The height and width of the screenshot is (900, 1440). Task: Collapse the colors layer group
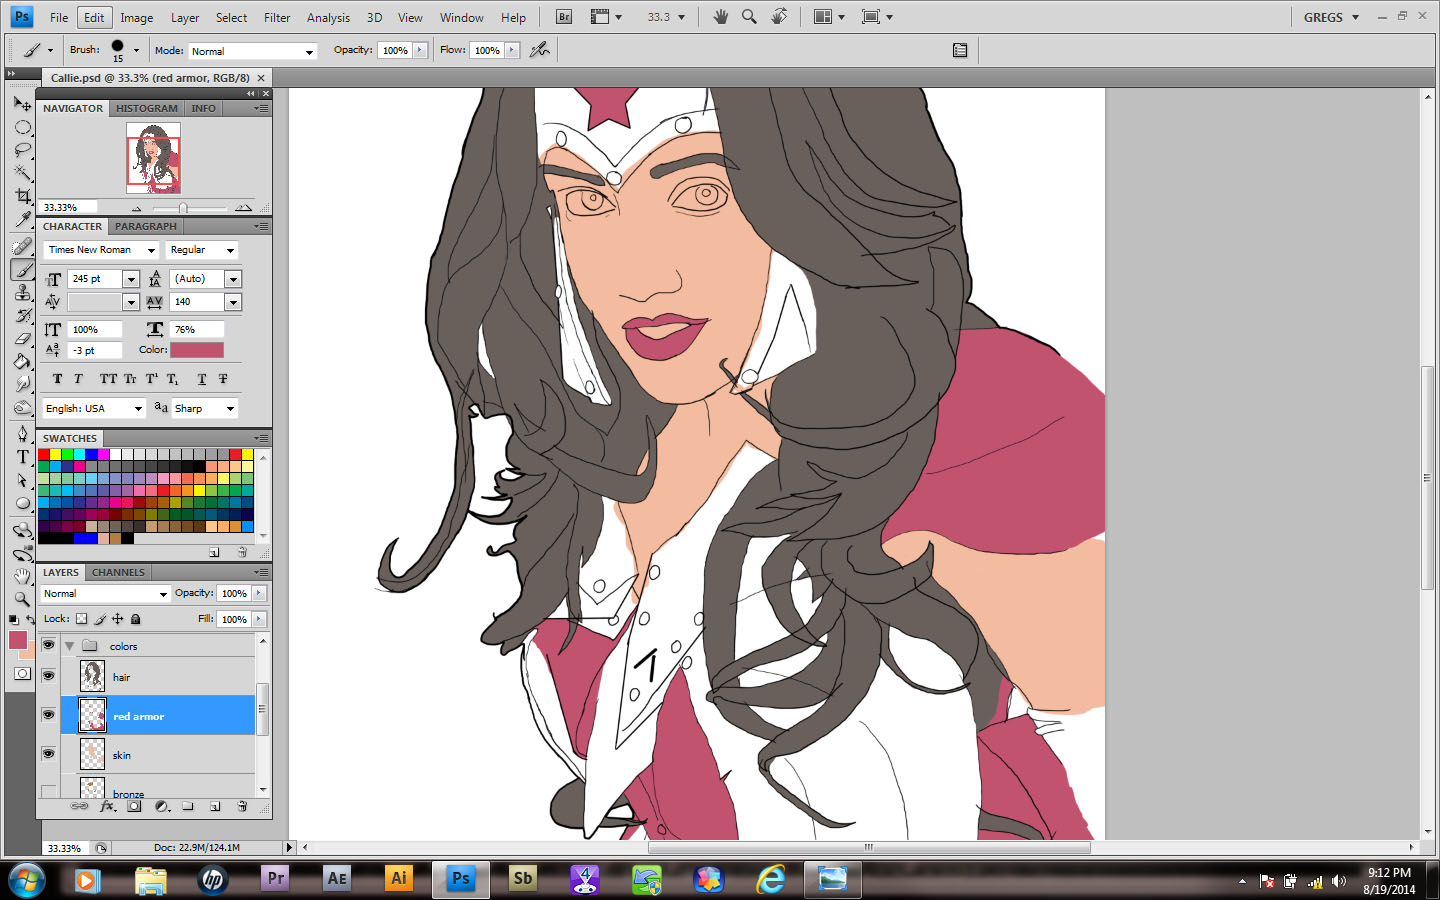click(x=69, y=646)
